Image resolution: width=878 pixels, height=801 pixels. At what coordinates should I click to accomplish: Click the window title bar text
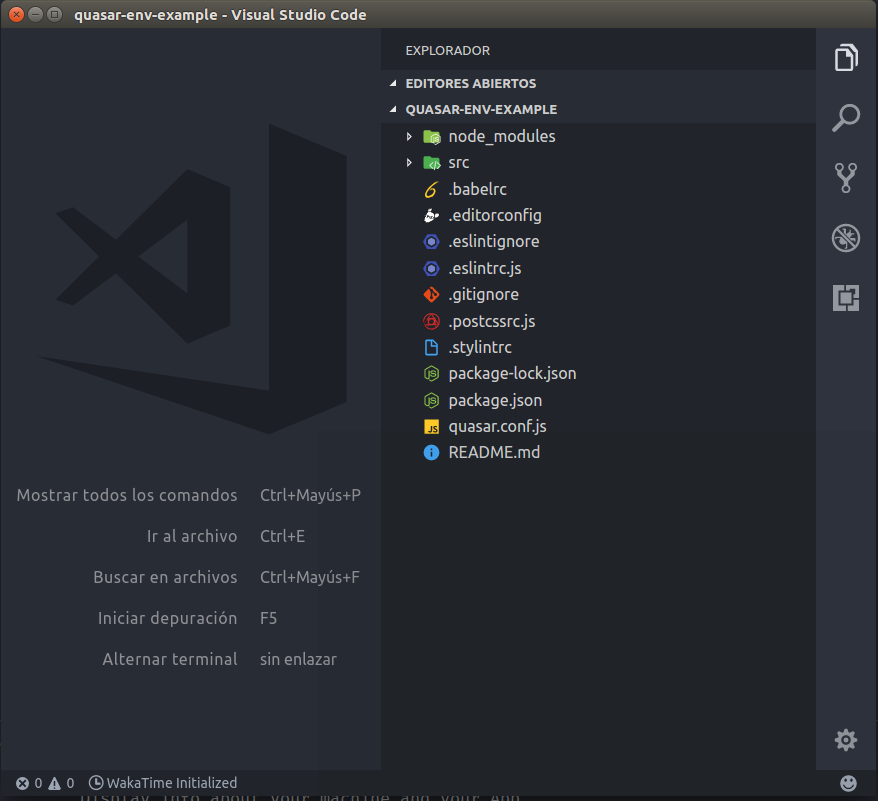click(x=220, y=15)
